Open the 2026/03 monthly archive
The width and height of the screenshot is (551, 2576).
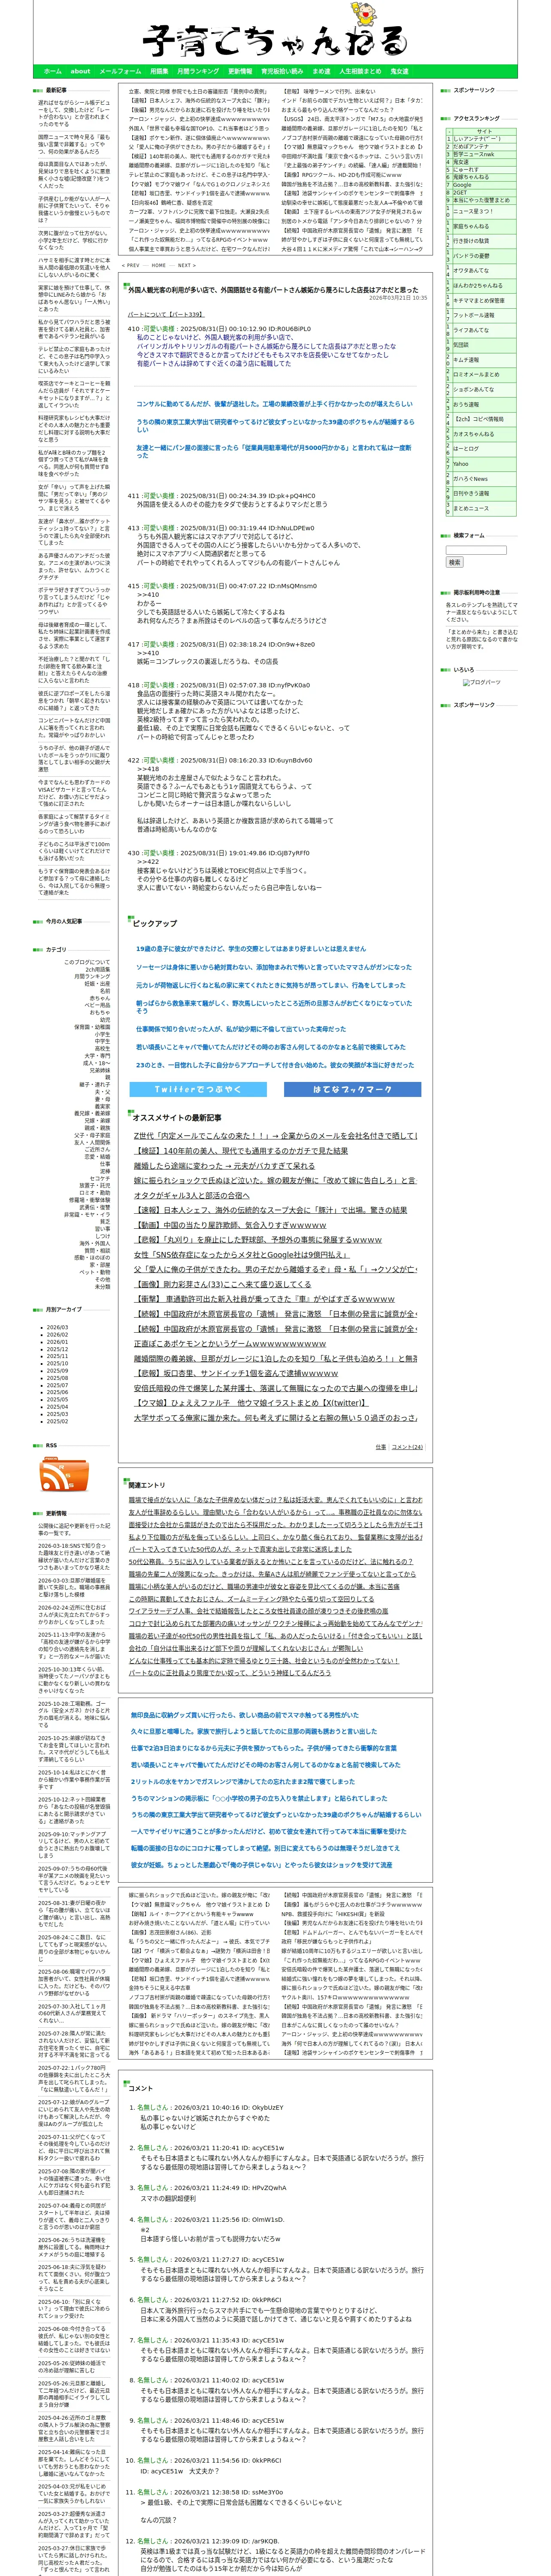click(x=57, y=1328)
